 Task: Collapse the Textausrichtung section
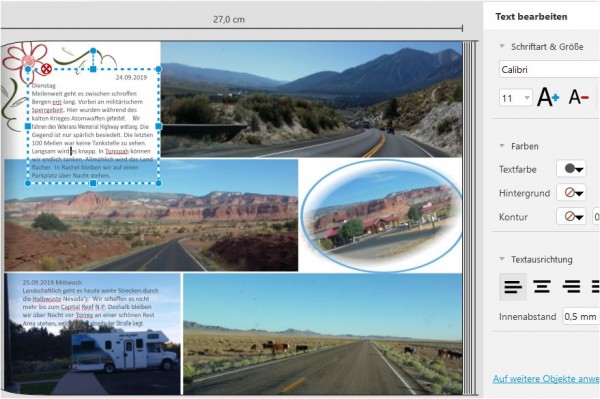coord(502,259)
